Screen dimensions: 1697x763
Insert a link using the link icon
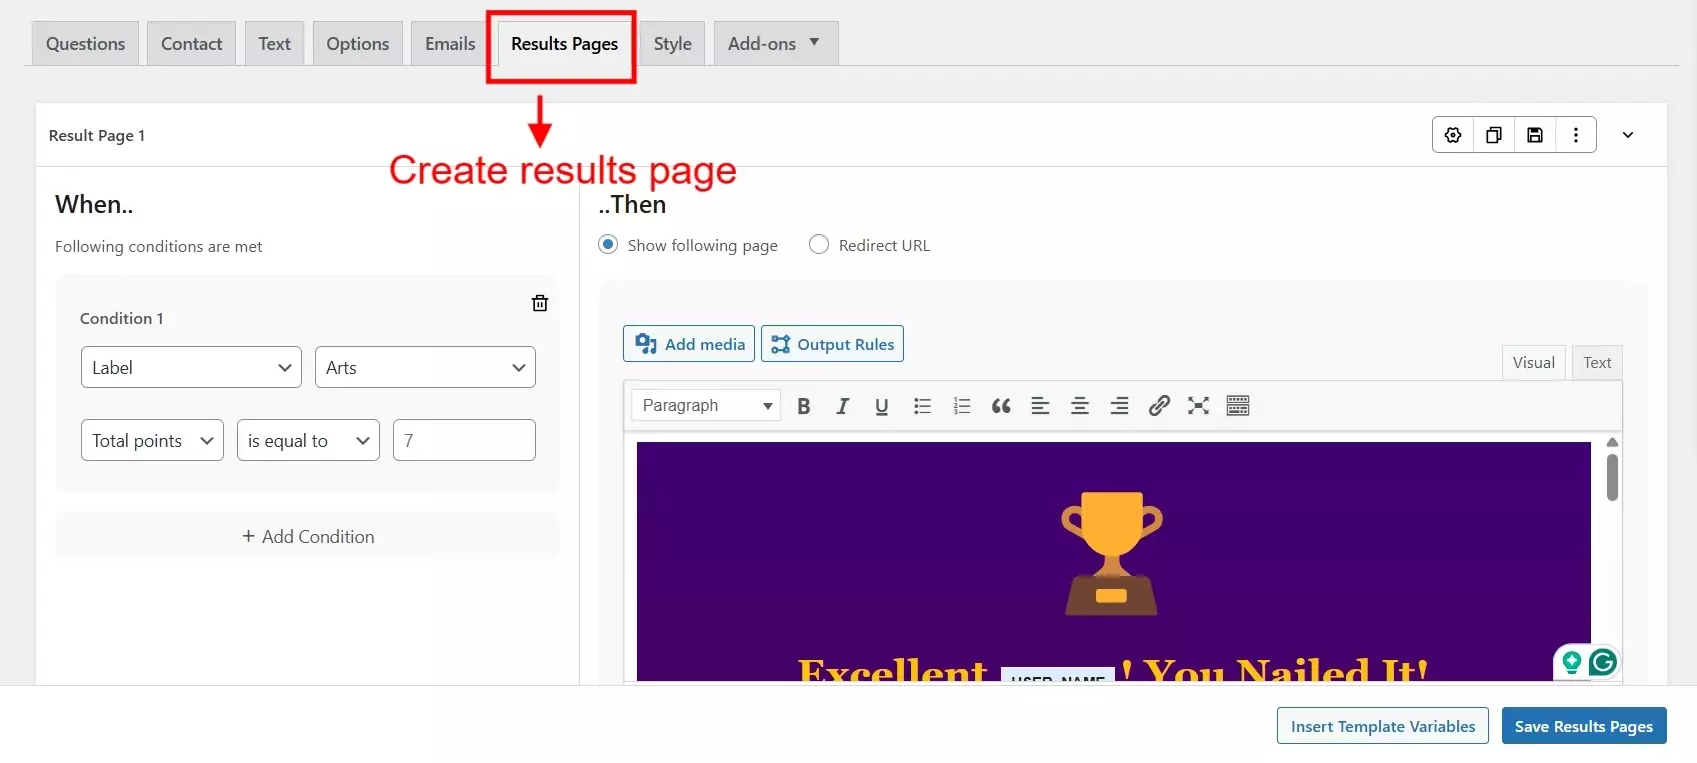click(1159, 406)
